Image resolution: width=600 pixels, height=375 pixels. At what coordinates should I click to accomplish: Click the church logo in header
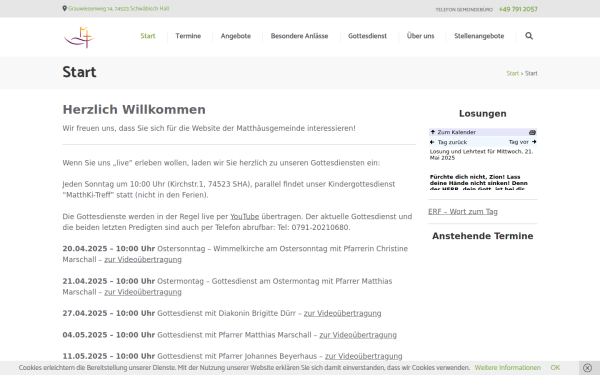[x=79, y=37]
